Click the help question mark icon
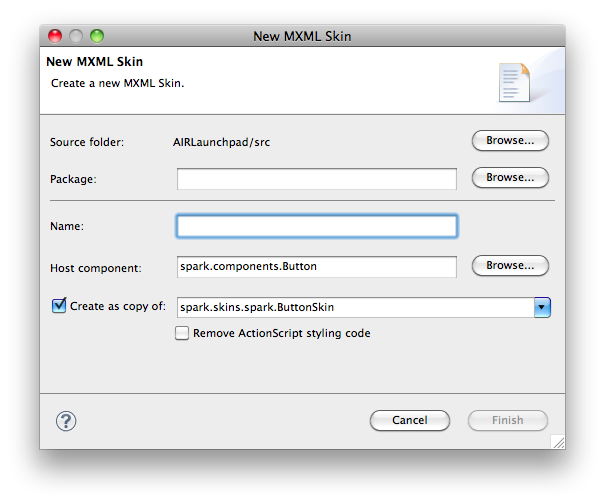Viewport: 605px width, 504px height. pyautogui.click(x=66, y=421)
